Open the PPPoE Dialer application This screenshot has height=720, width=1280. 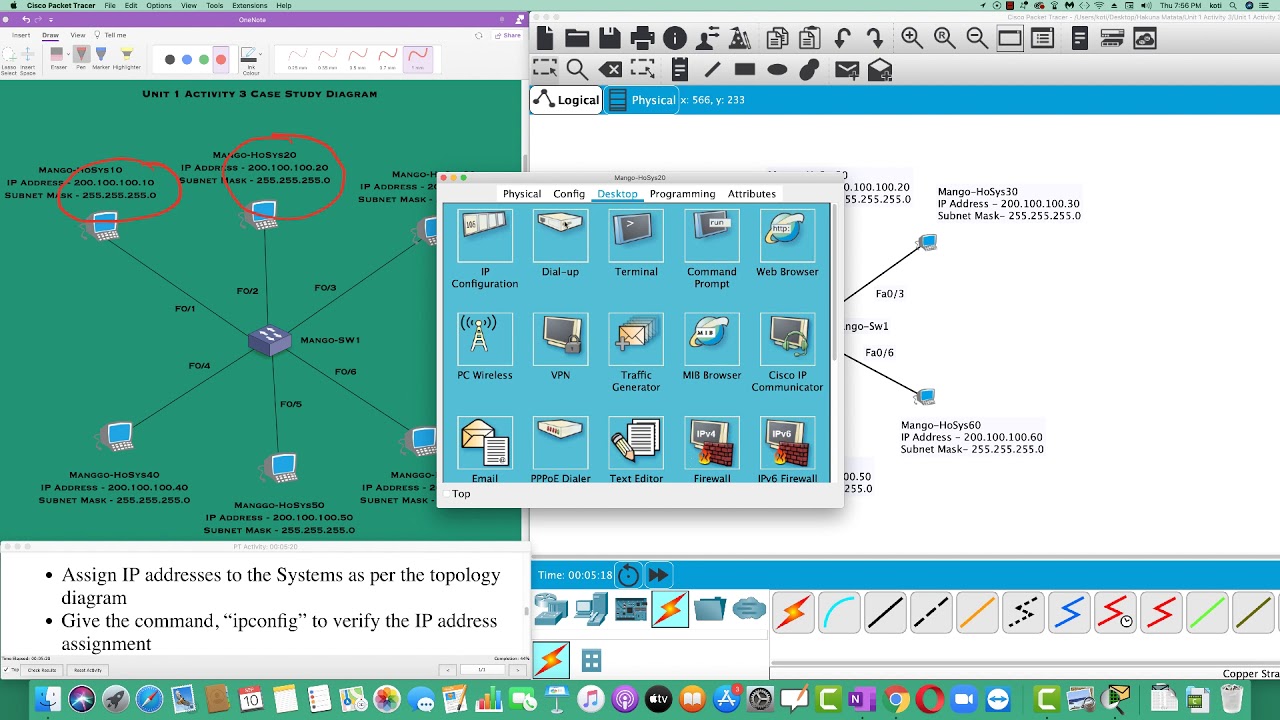tap(560, 450)
